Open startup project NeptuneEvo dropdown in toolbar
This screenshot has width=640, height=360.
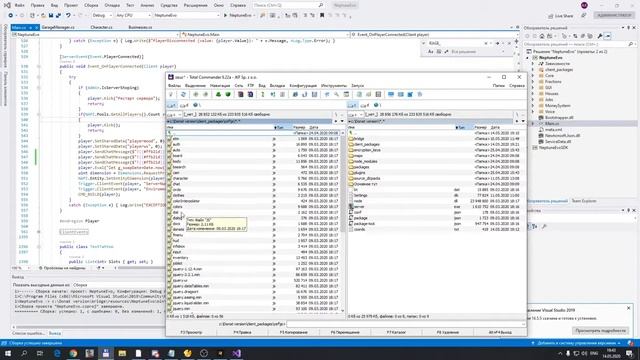click(x=187, y=15)
